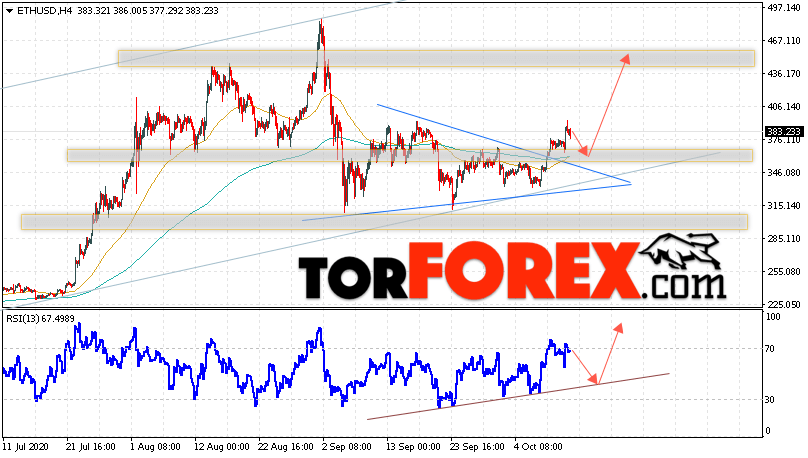
Task: Click price axis label 467.110
Action: point(784,41)
